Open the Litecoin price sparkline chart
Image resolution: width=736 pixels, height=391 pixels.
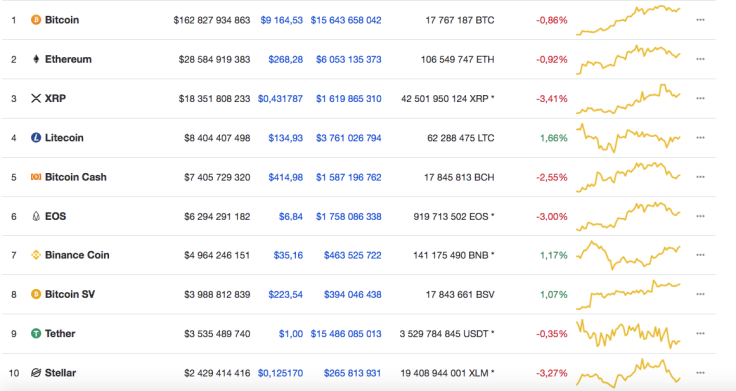628,138
